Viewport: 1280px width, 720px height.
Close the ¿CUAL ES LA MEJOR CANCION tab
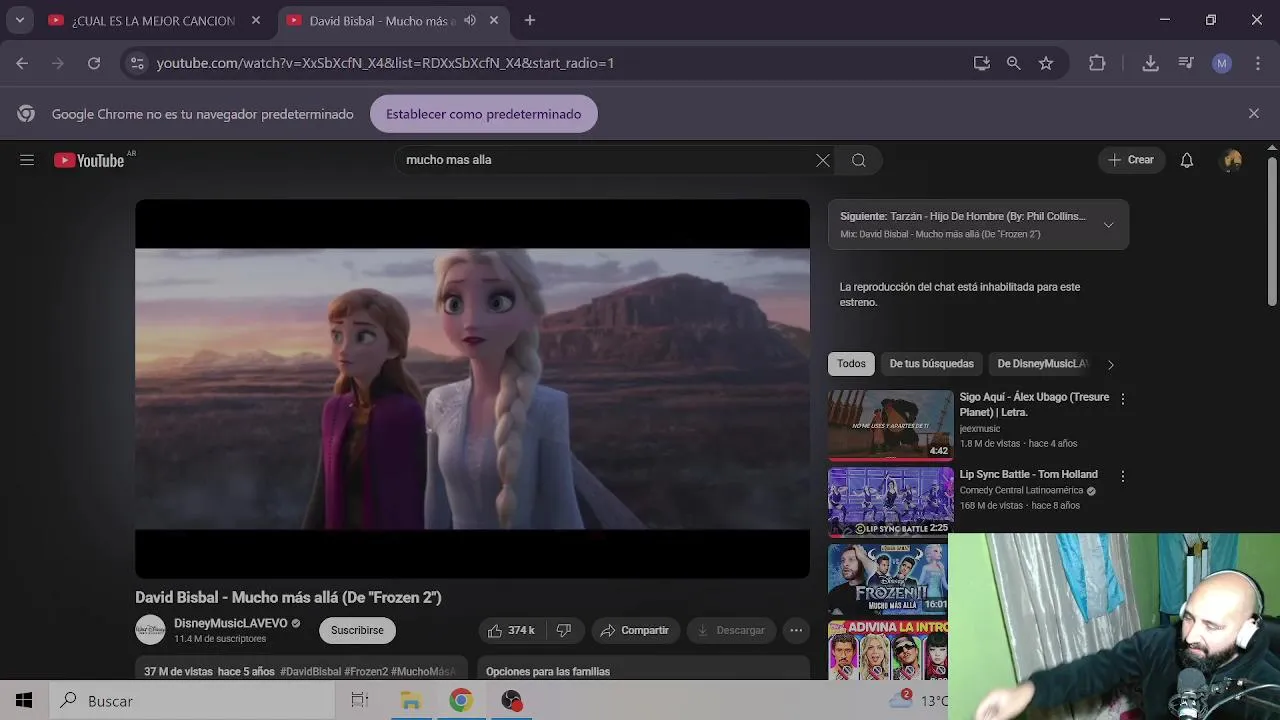pyautogui.click(x=256, y=20)
